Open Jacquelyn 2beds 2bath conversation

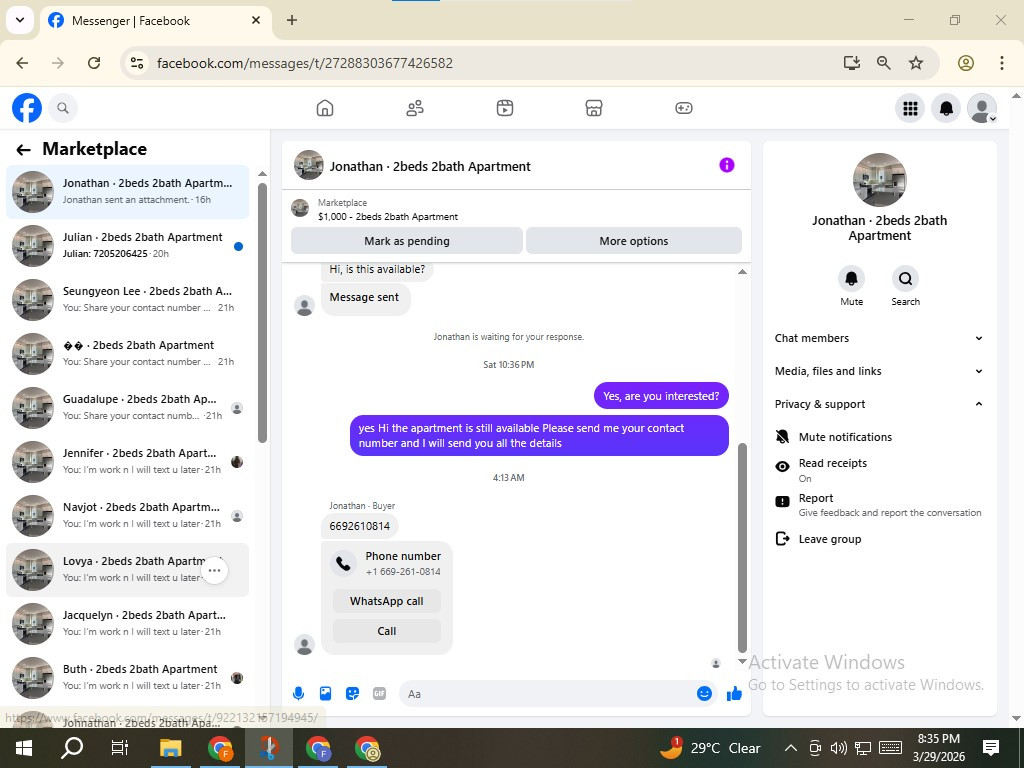tap(127, 624)
